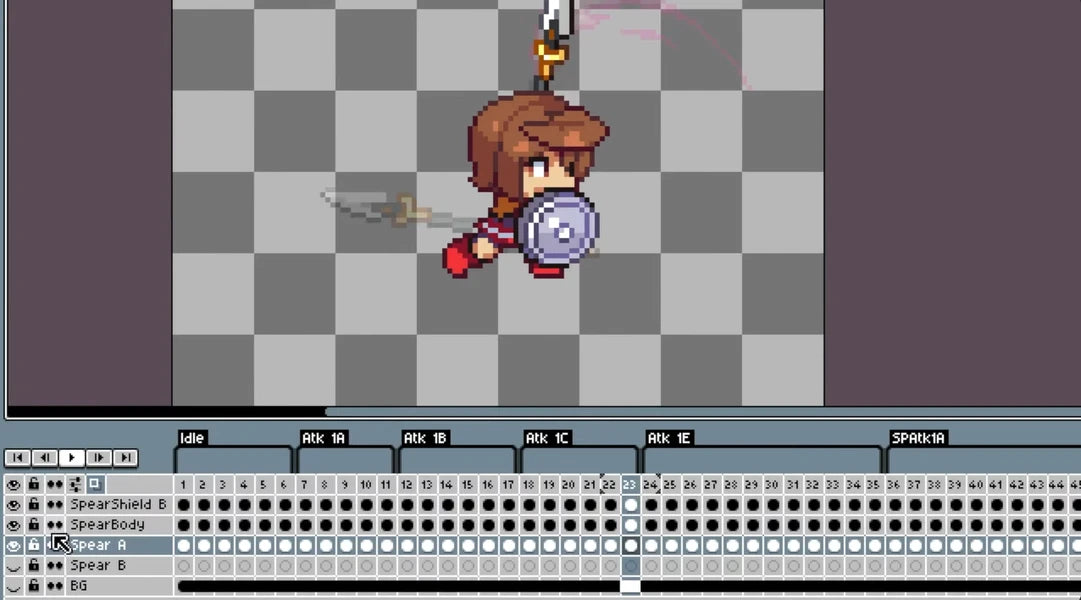Image resolution: width=1081 pixels, height=600 pixels.
Task: Select the SpearBody layer name
Action: click(108, 525)
